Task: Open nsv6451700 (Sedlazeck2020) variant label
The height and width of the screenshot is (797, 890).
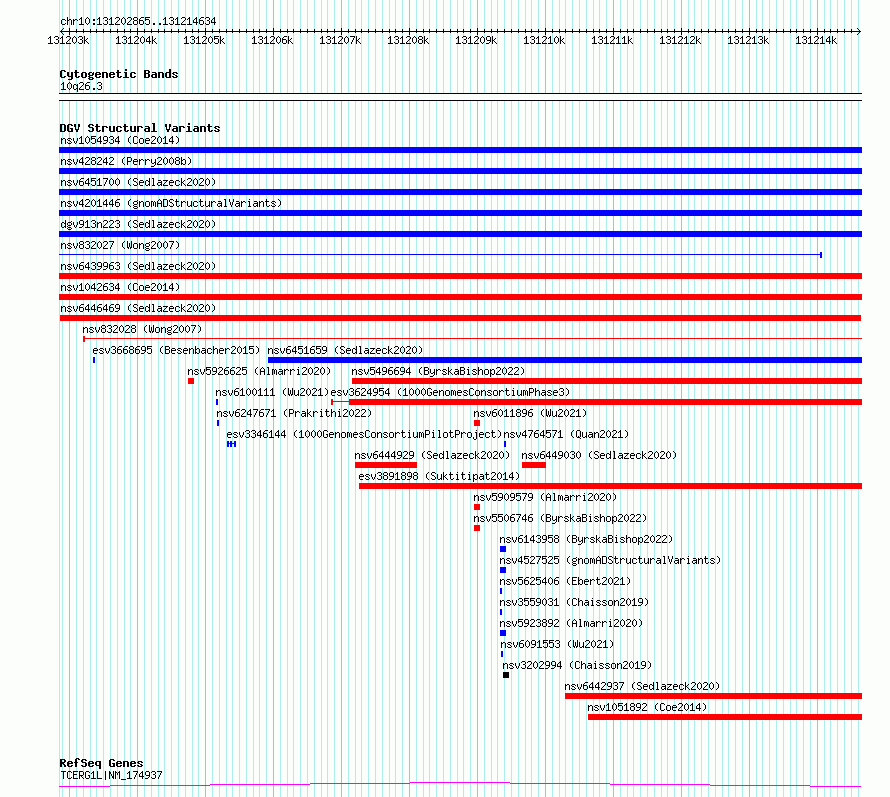Action: tap(138, 182)
